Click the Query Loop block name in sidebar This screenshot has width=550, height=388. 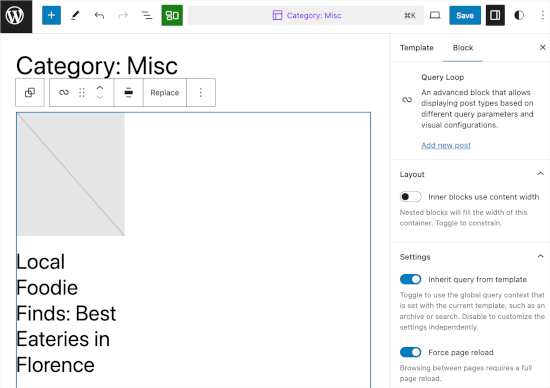click(442, 77)
